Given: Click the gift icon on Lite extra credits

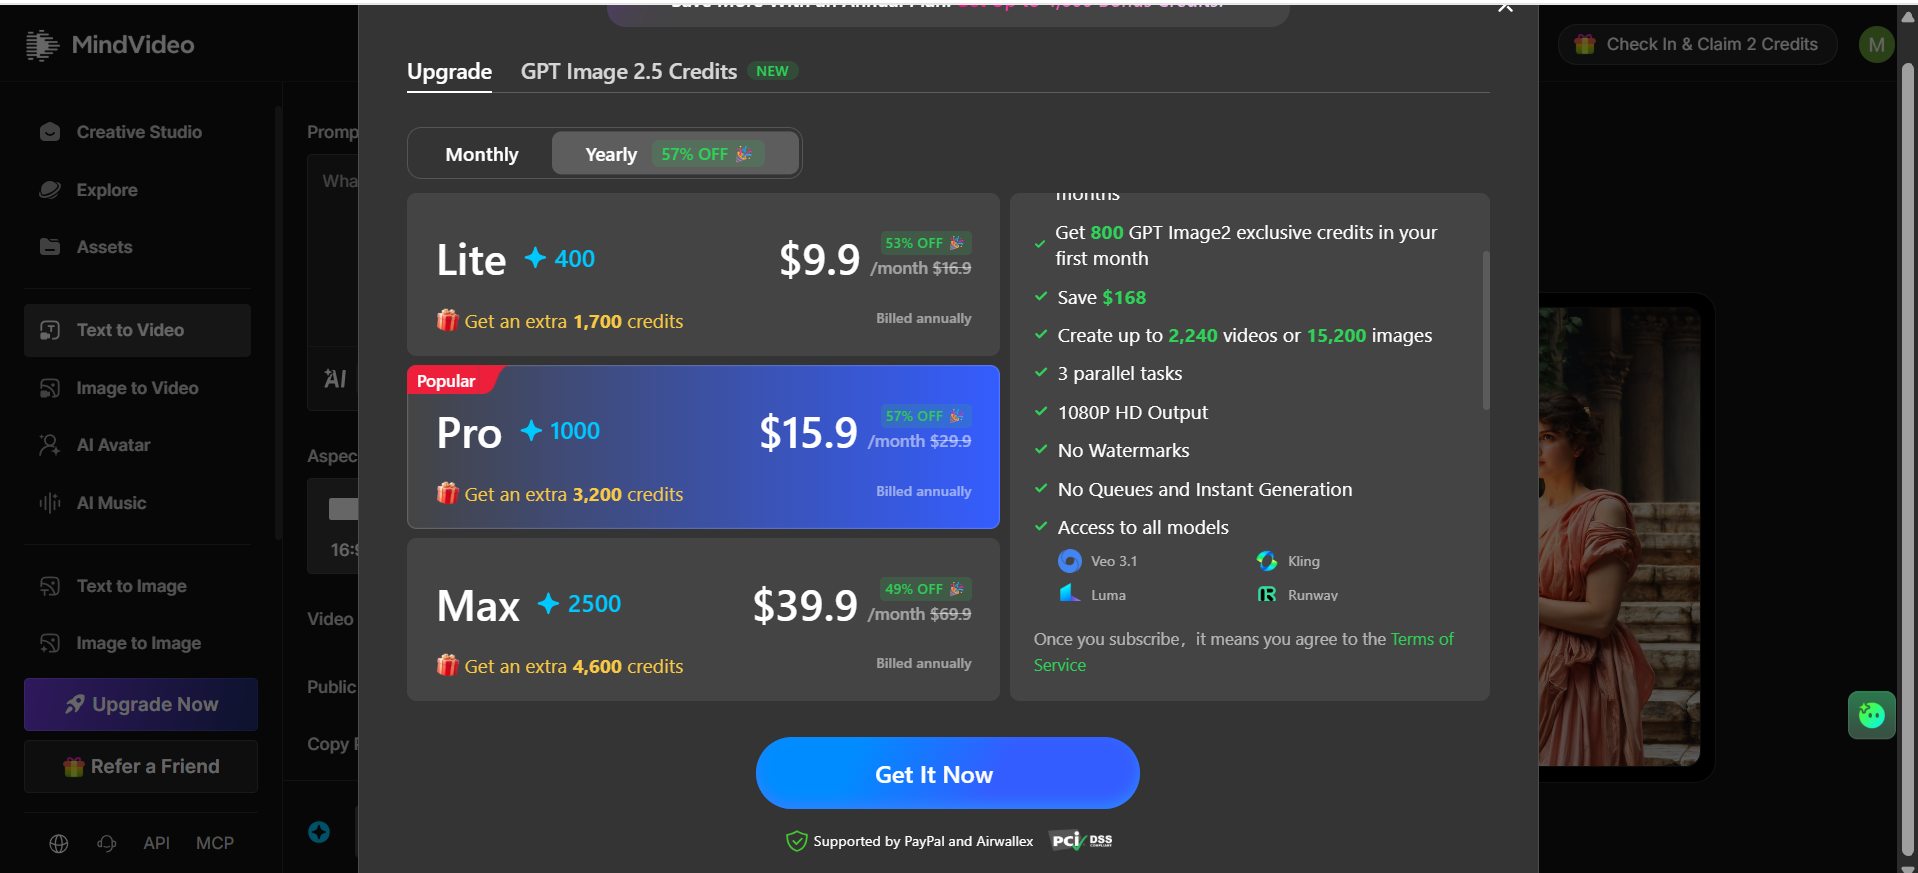Looking at the screenshot, I should [x=448, y=321].
